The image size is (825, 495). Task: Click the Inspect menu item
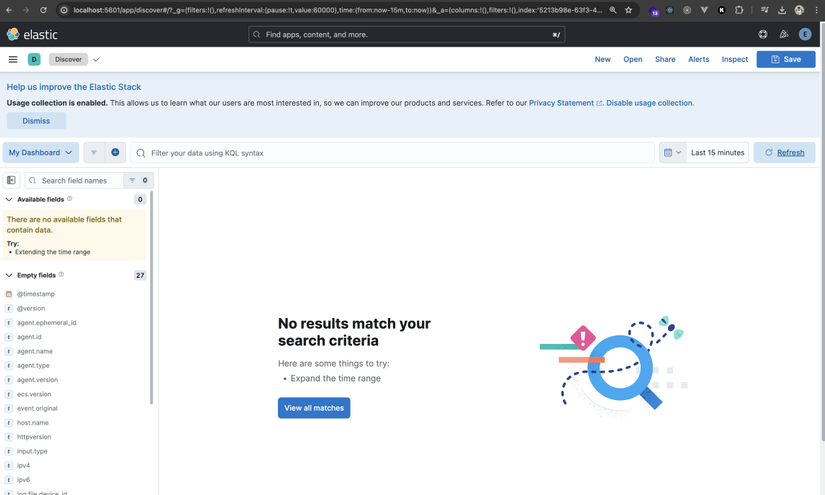click(735, 59)
